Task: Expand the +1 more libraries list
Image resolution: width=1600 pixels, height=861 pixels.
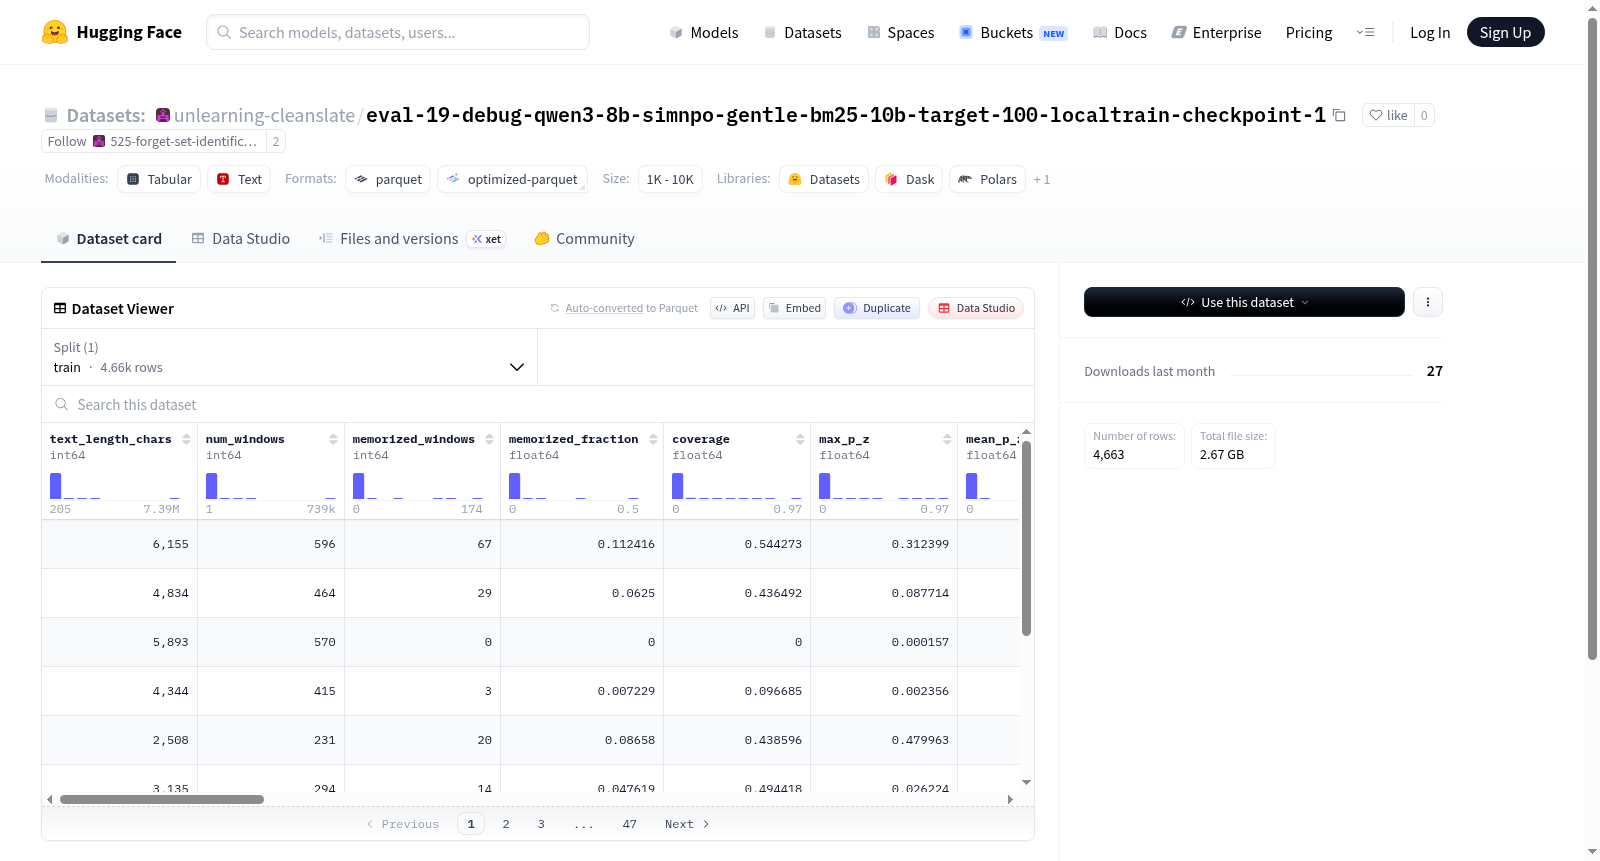Action: tap(1042, 179)
